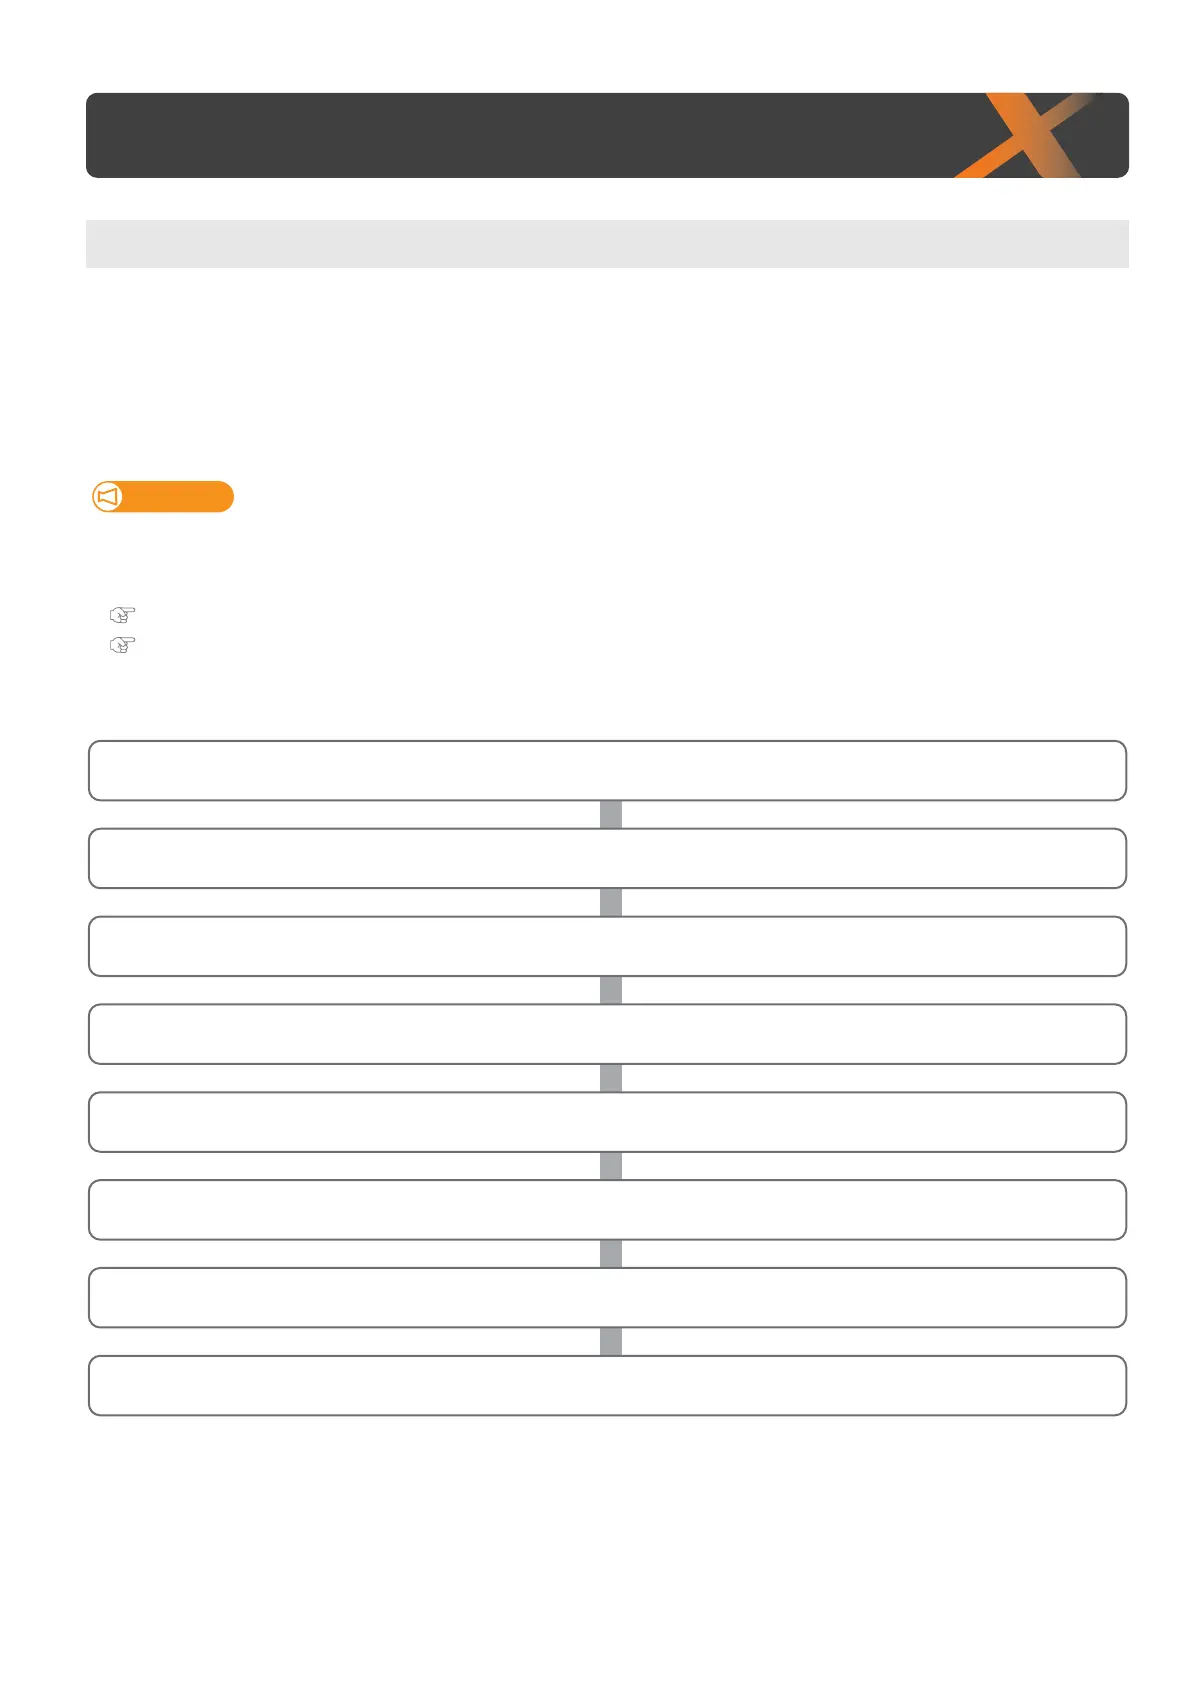This screenshot has height=1684, width=1190.
Task: Select the last flowchart step box
Action: (x=607, y=1386)
